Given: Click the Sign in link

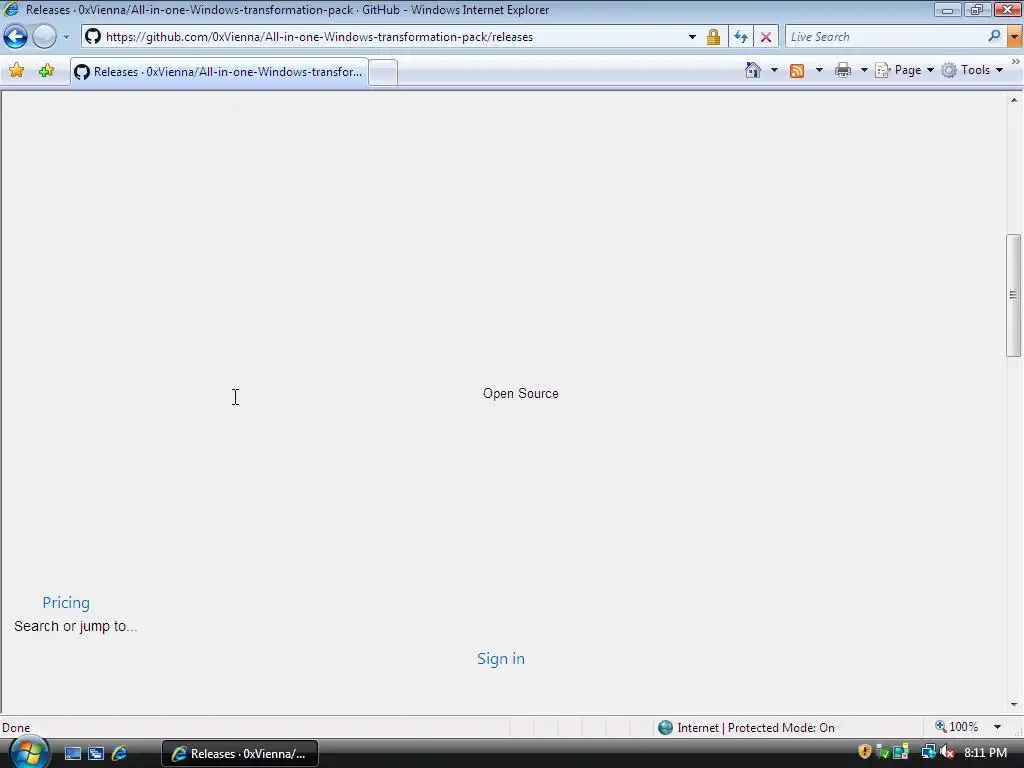Looking at the screenshot, I should [501, 658].
